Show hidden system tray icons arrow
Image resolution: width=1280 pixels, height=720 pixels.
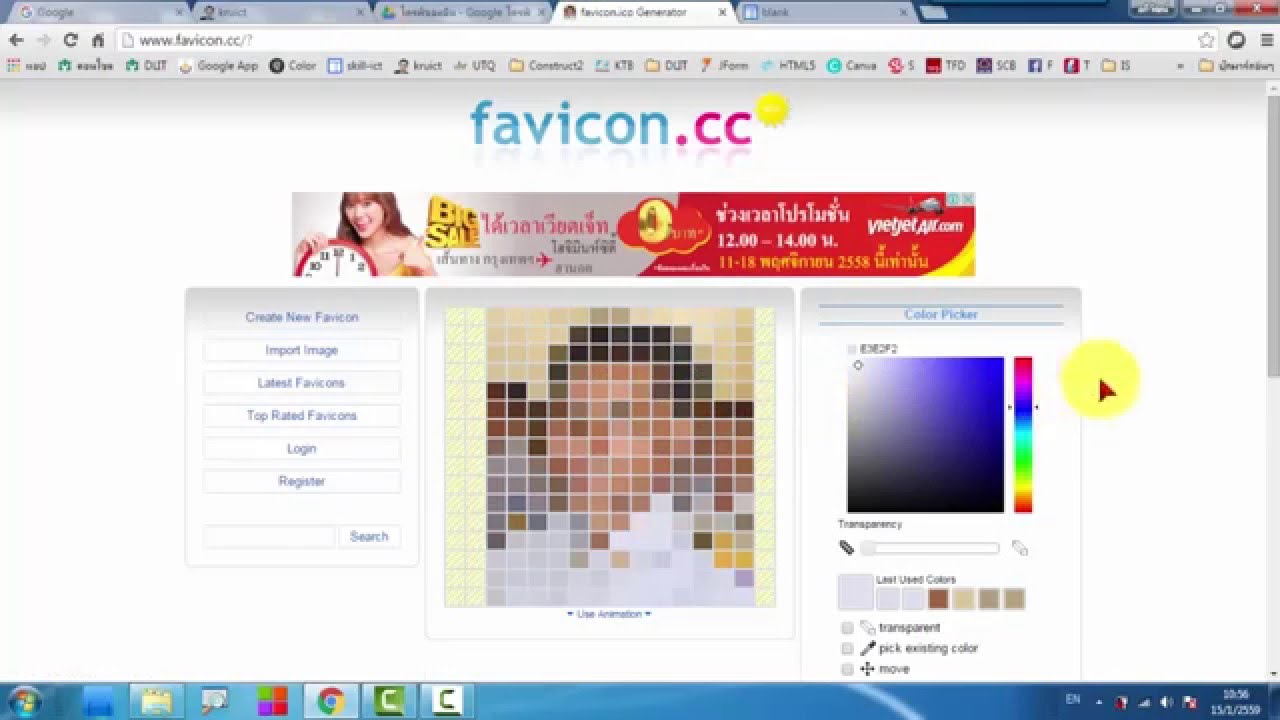pos(1099,702)
